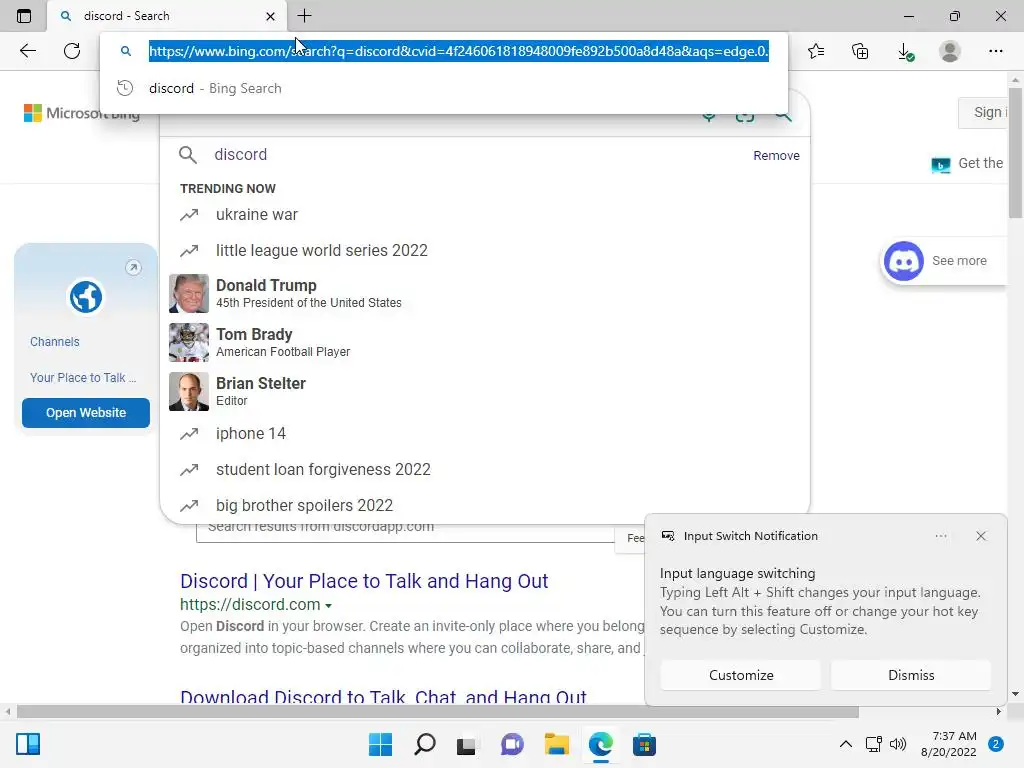This screenshot has width=1024, height=768.
Task: Select big brother spoilers 2022 suggestion
Action: pyautogui.click(x=485, y=505)
